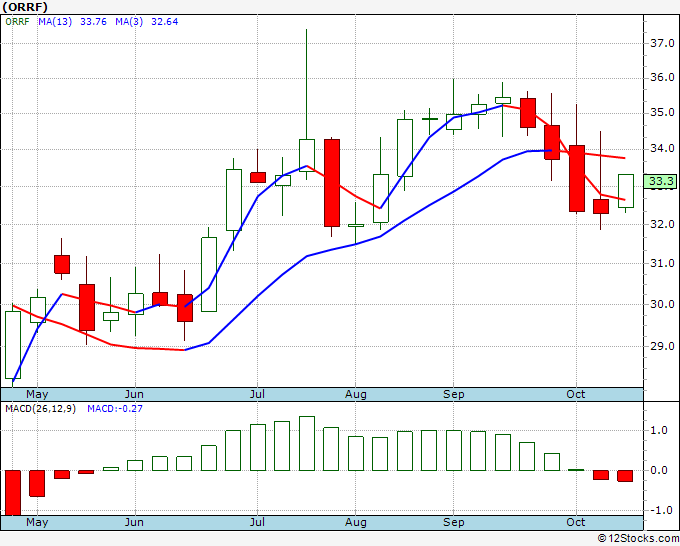The image size is (680, 546).
Task: Click the green ORRF legend label
Action: pyautogui.click(x=17, y=22)
